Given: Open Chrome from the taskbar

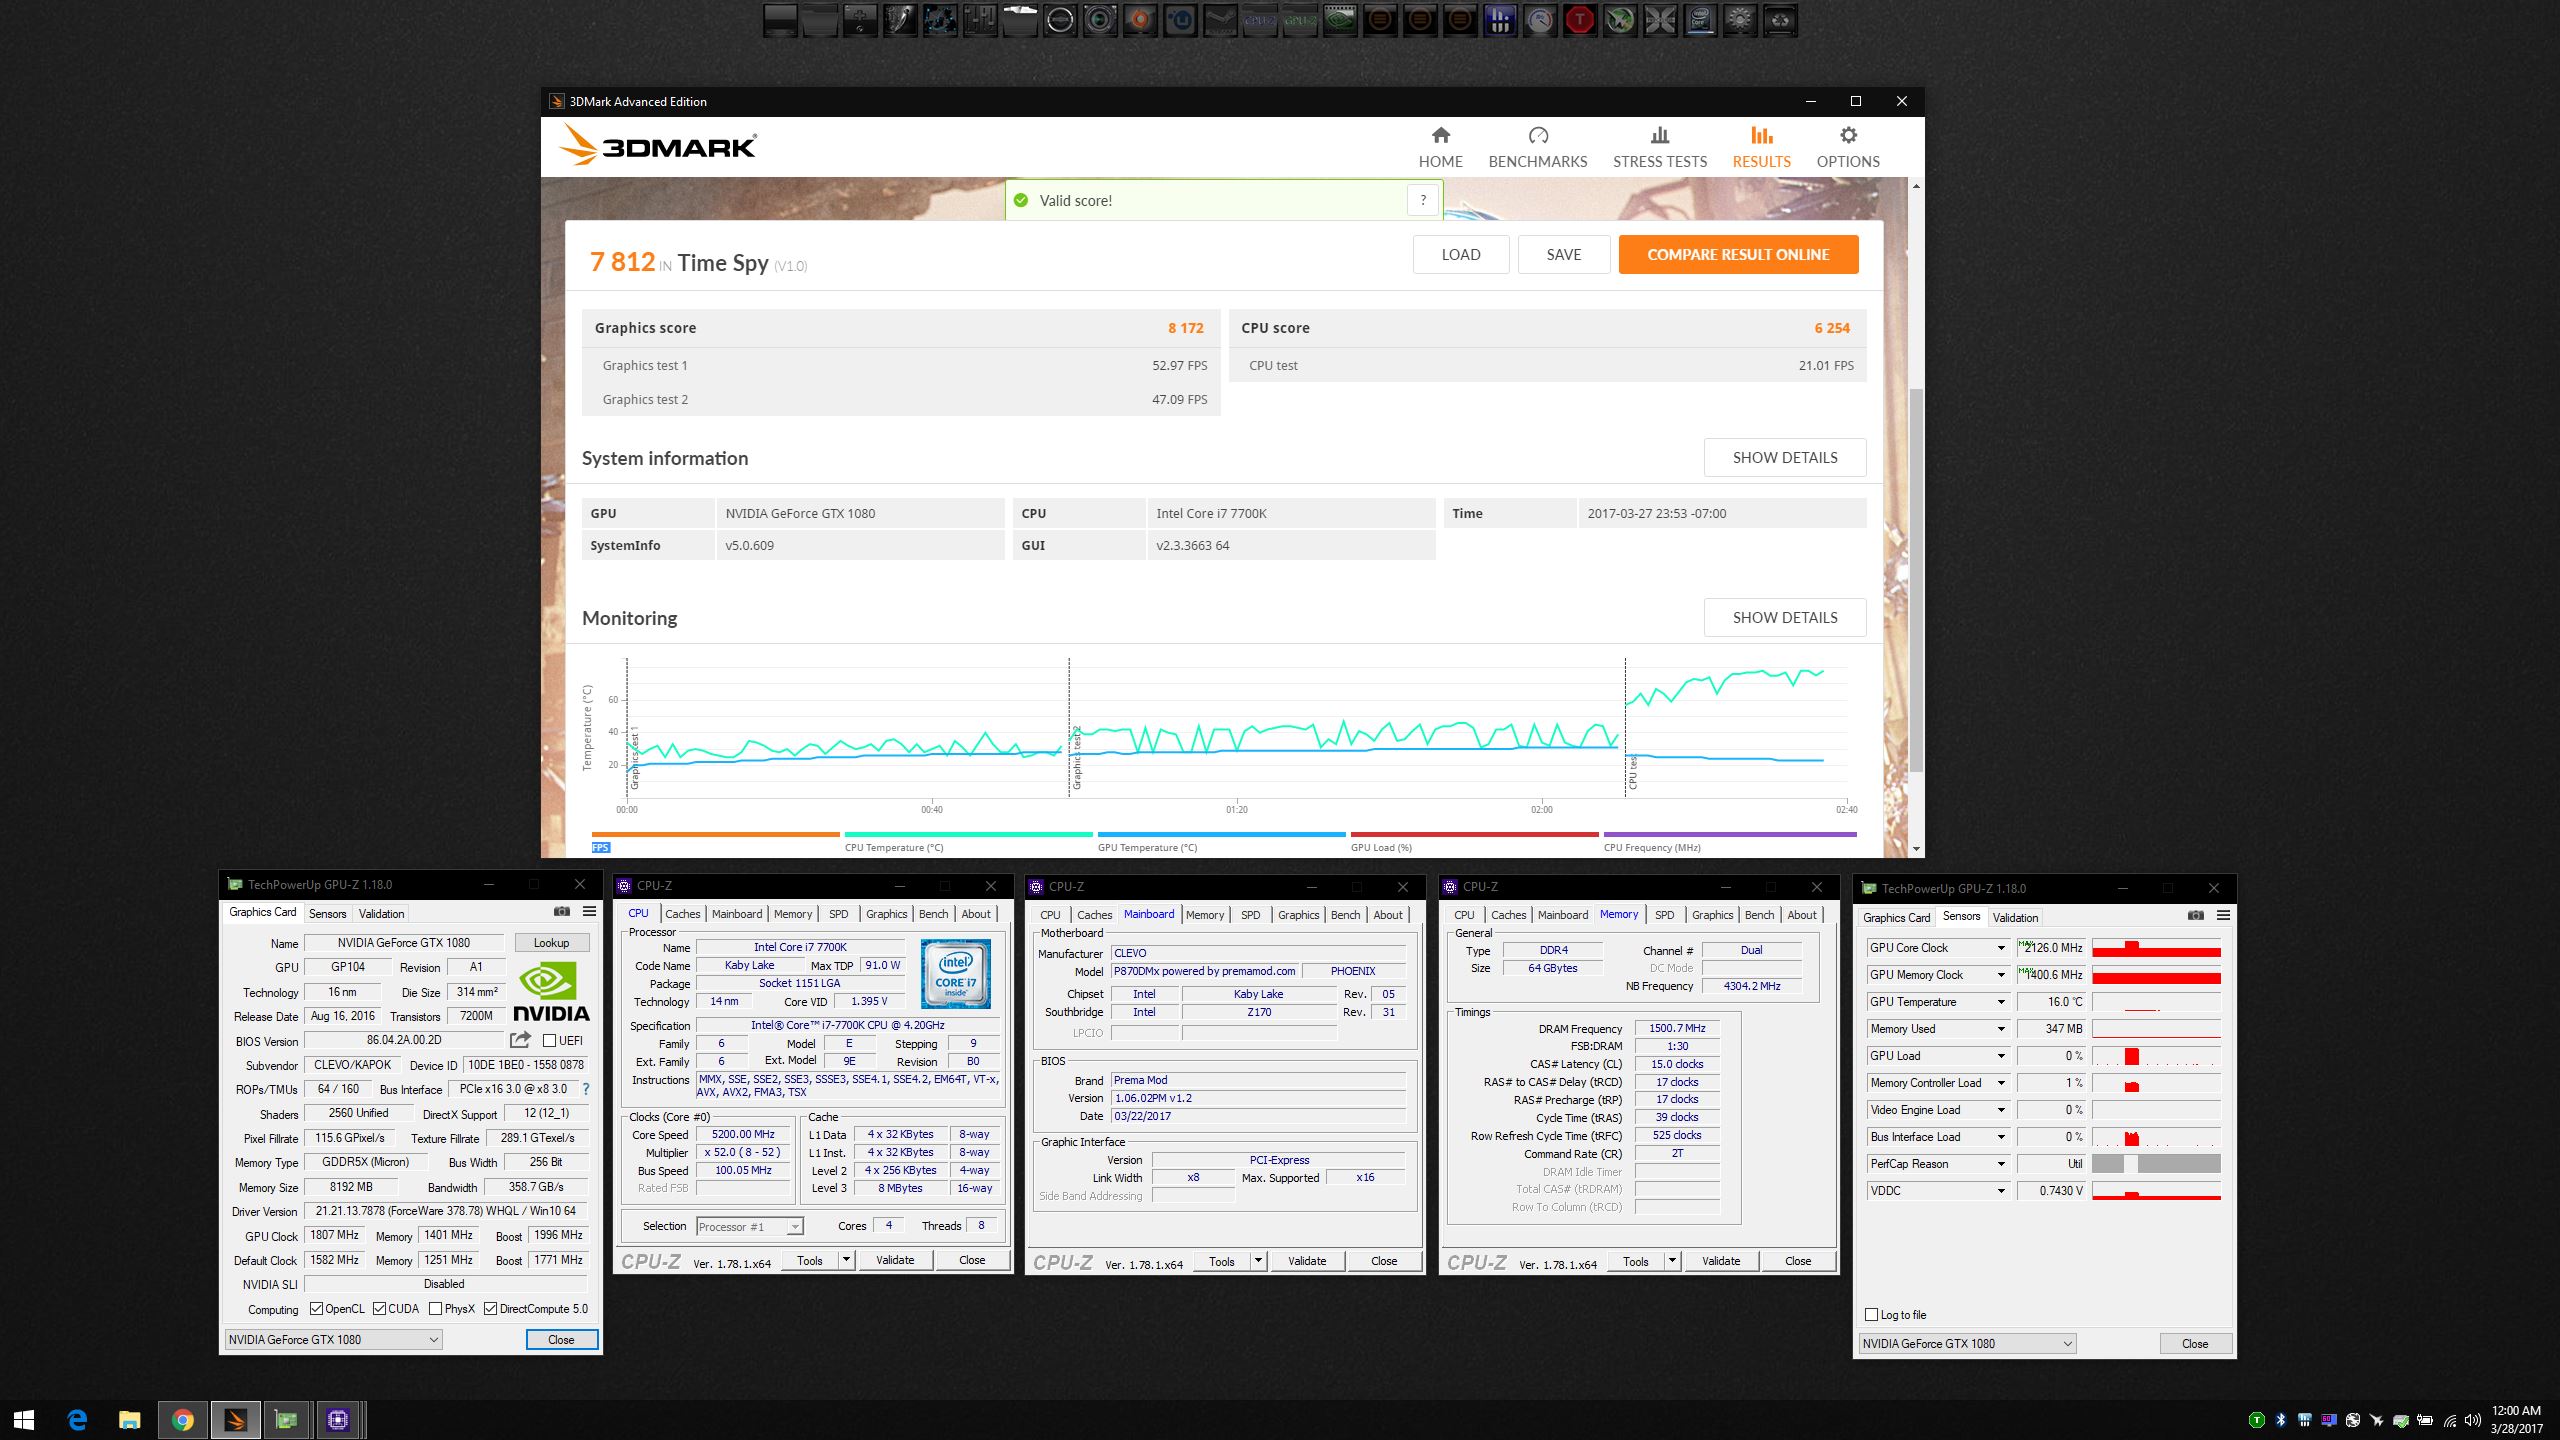Looking at the screenshot, I should [x=182, y=1419].
